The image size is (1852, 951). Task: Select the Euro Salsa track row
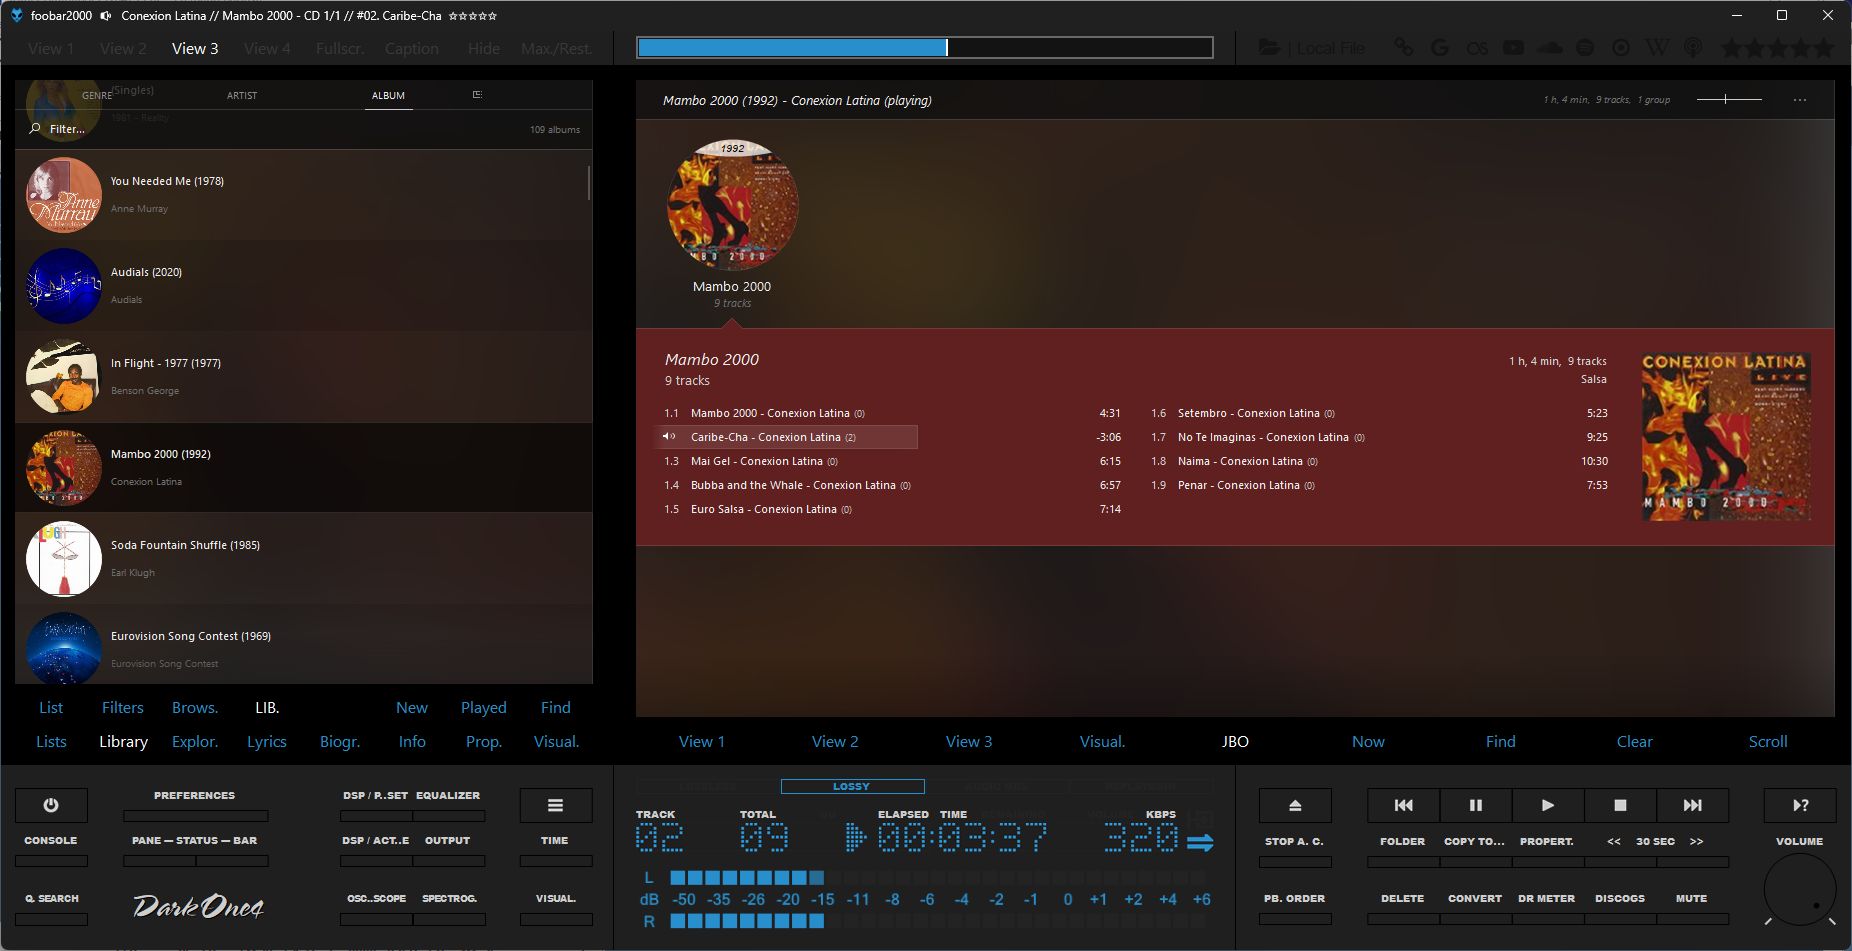(893, 509)
